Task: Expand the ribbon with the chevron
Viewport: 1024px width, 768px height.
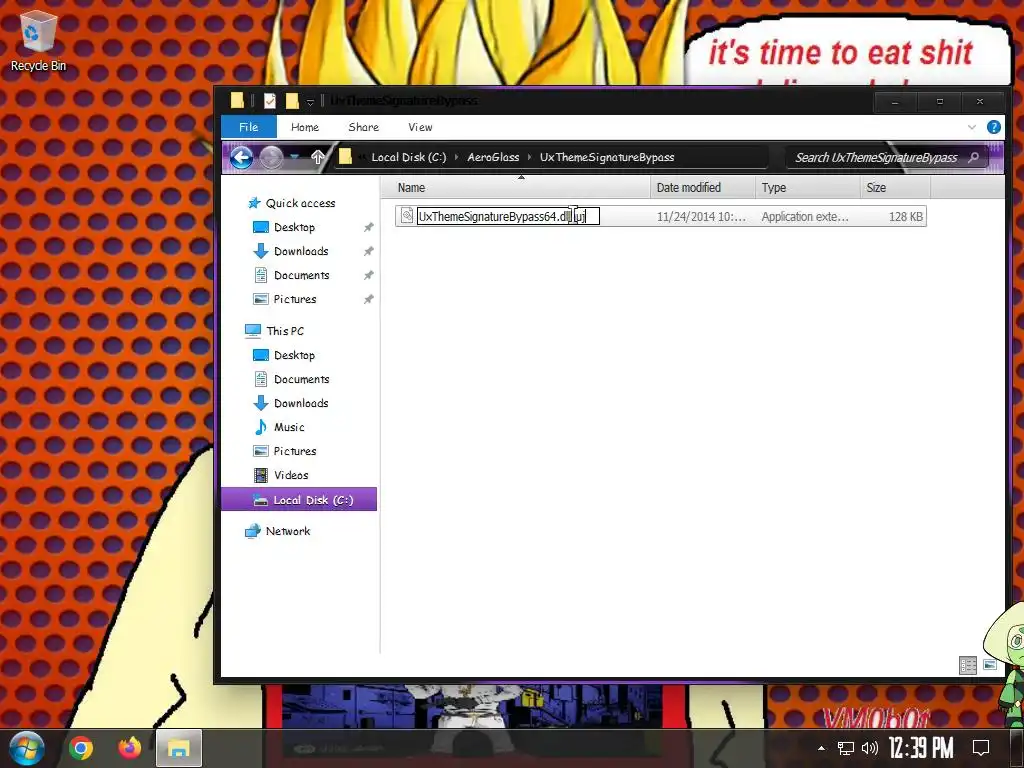Action: click(x=972, y=127)
